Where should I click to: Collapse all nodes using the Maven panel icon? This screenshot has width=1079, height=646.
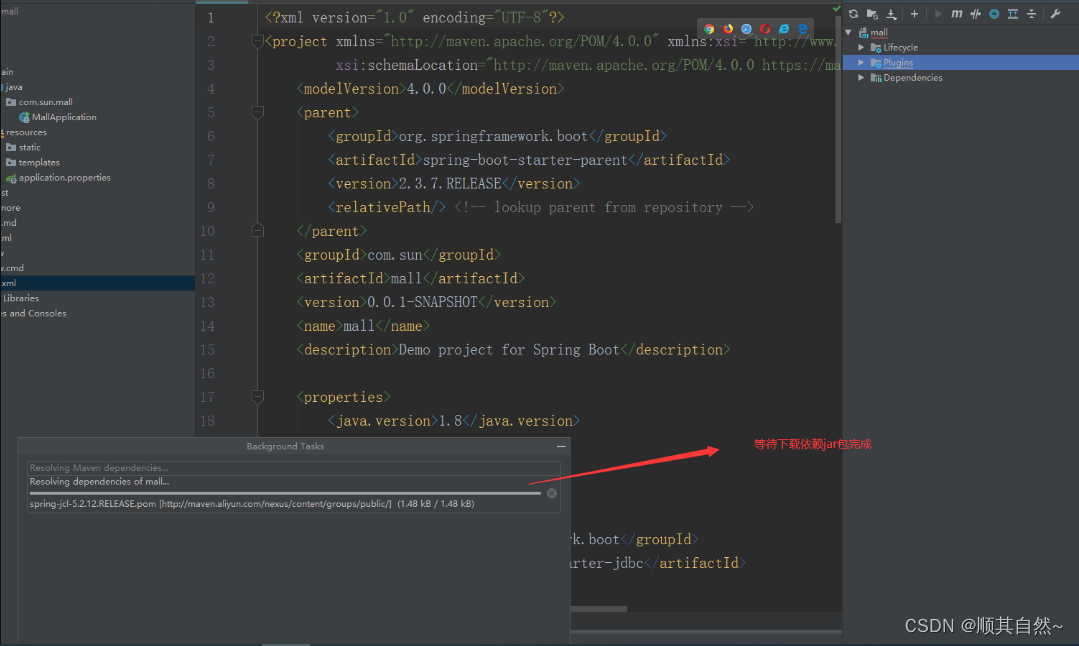pos(1032,13)
